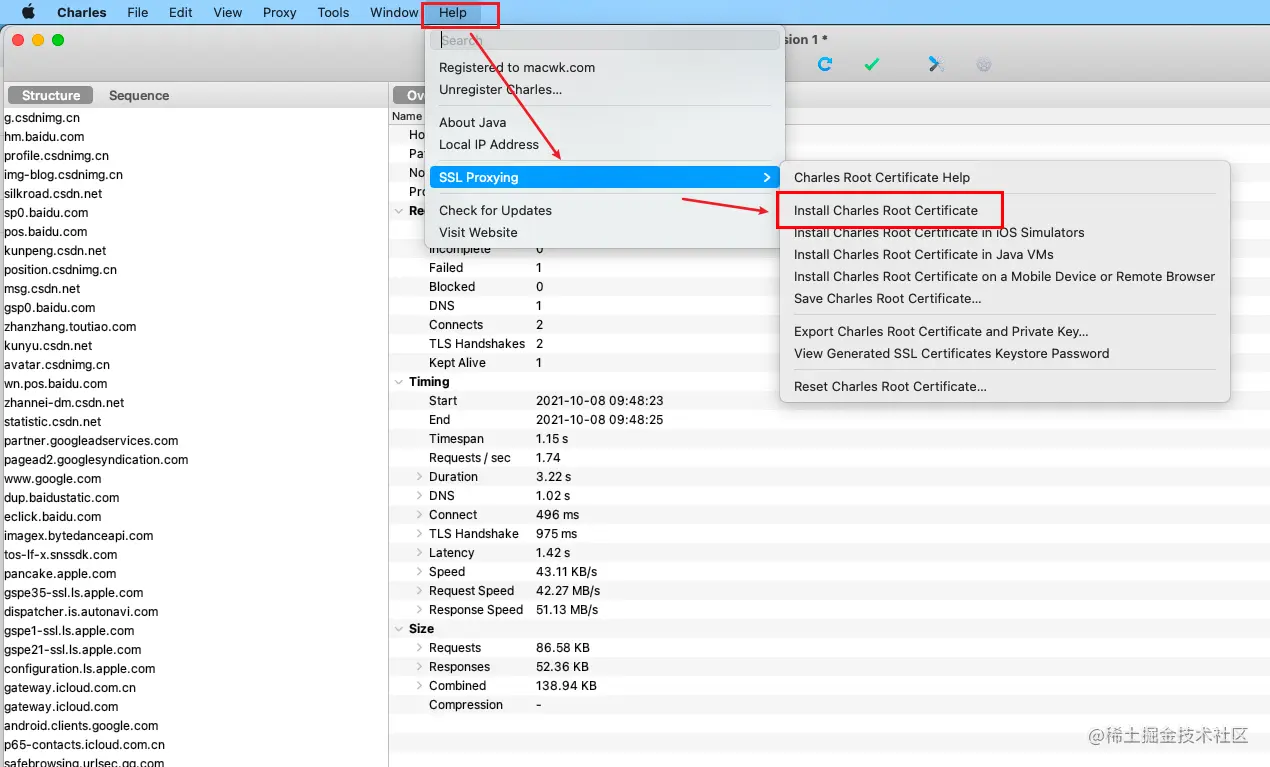Collapse the Size section
This screenshot has width=1270, height=767.
pos(400,629)
